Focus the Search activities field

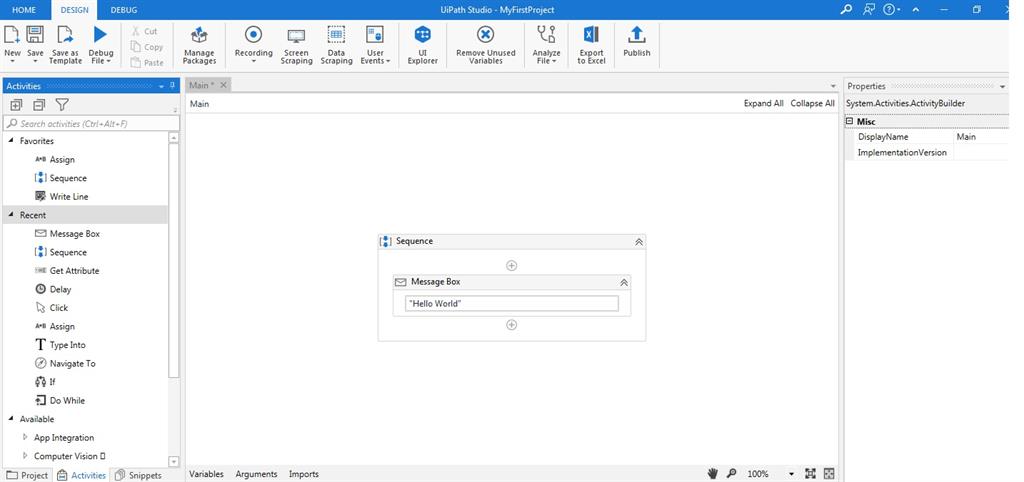point(91,123)
